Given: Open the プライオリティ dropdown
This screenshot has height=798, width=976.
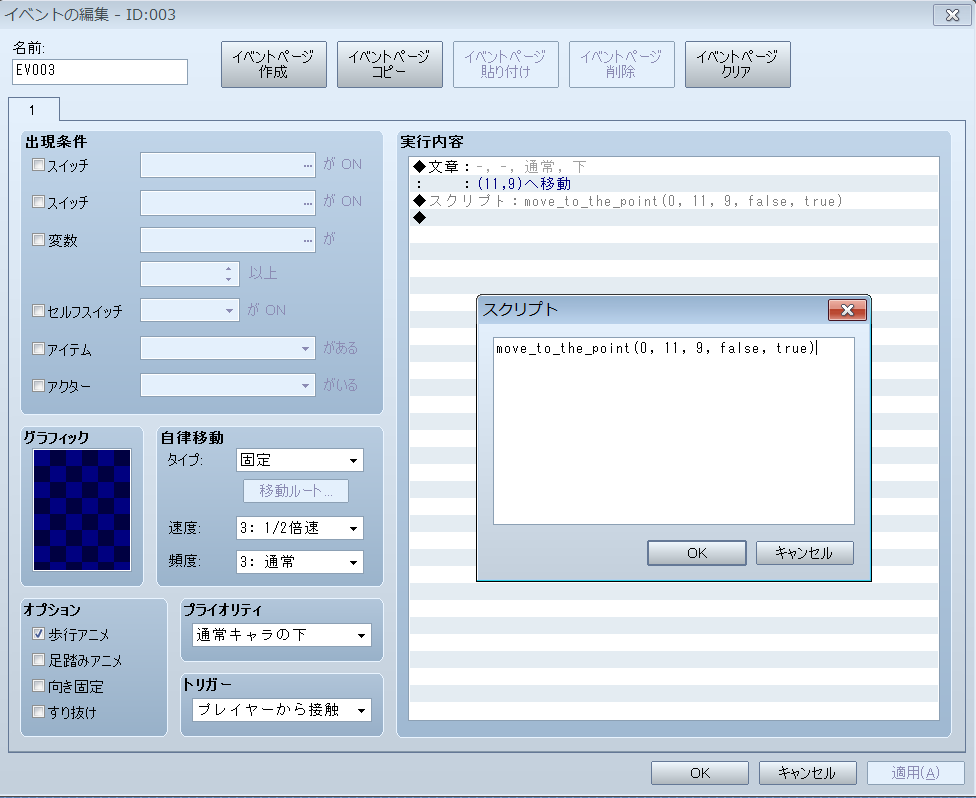Looking at the screenshot, I should tap(282, 635).
